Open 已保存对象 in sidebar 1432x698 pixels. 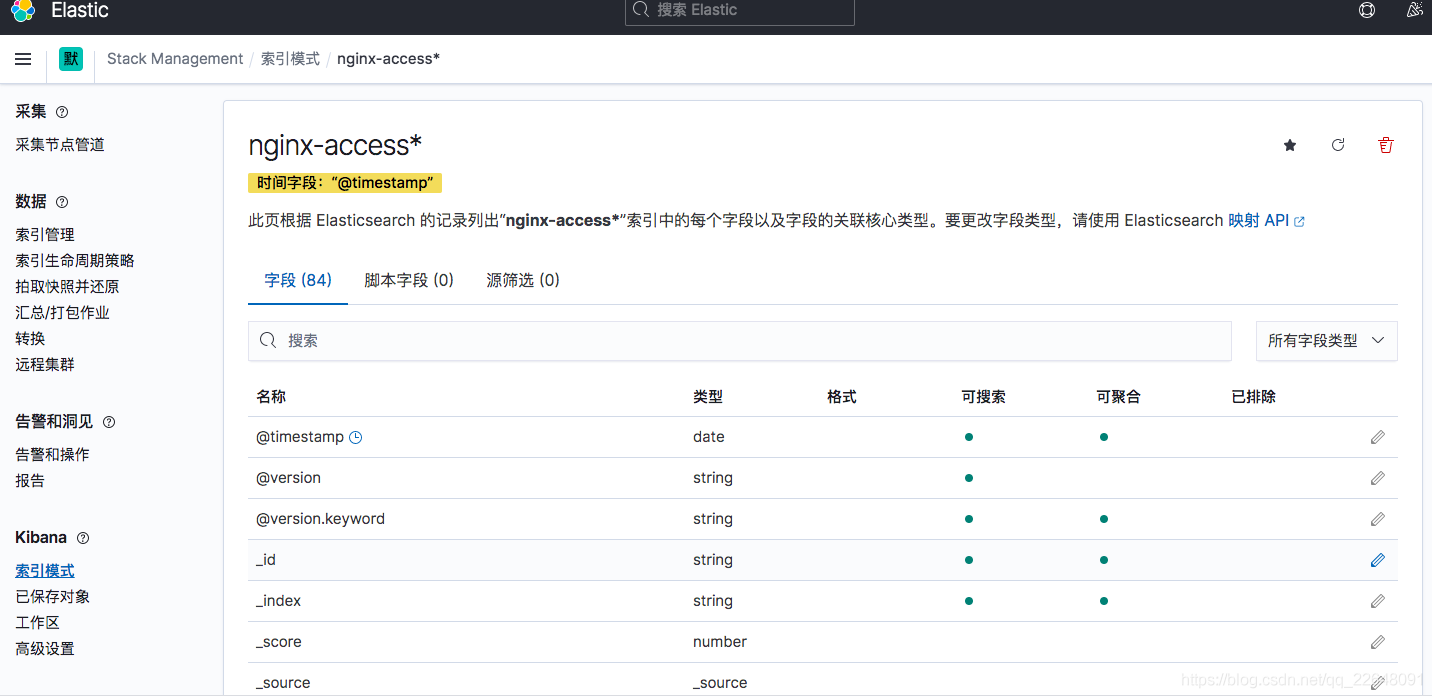pos(52,597)
